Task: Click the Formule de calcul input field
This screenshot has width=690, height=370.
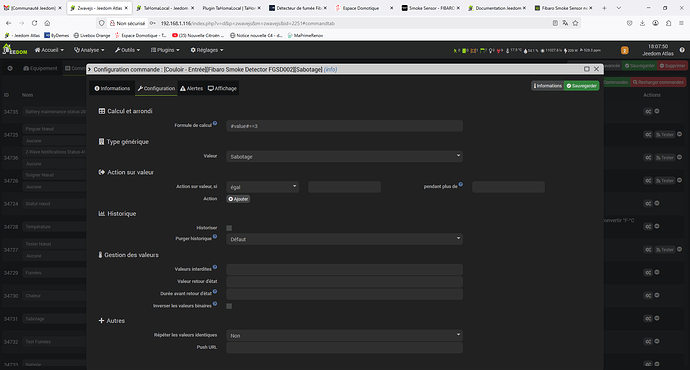Action: 344,126
